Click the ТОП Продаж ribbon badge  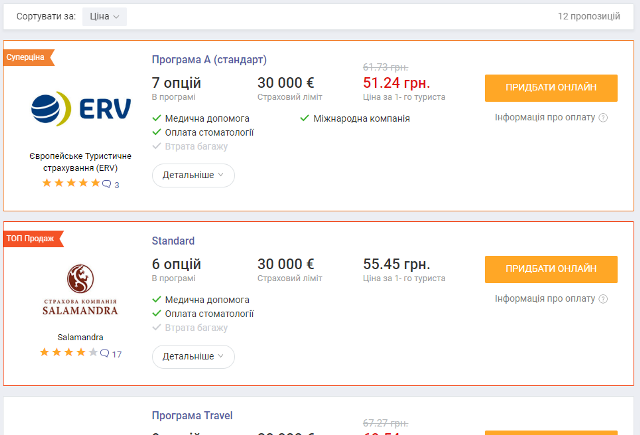tap(33, 239)
